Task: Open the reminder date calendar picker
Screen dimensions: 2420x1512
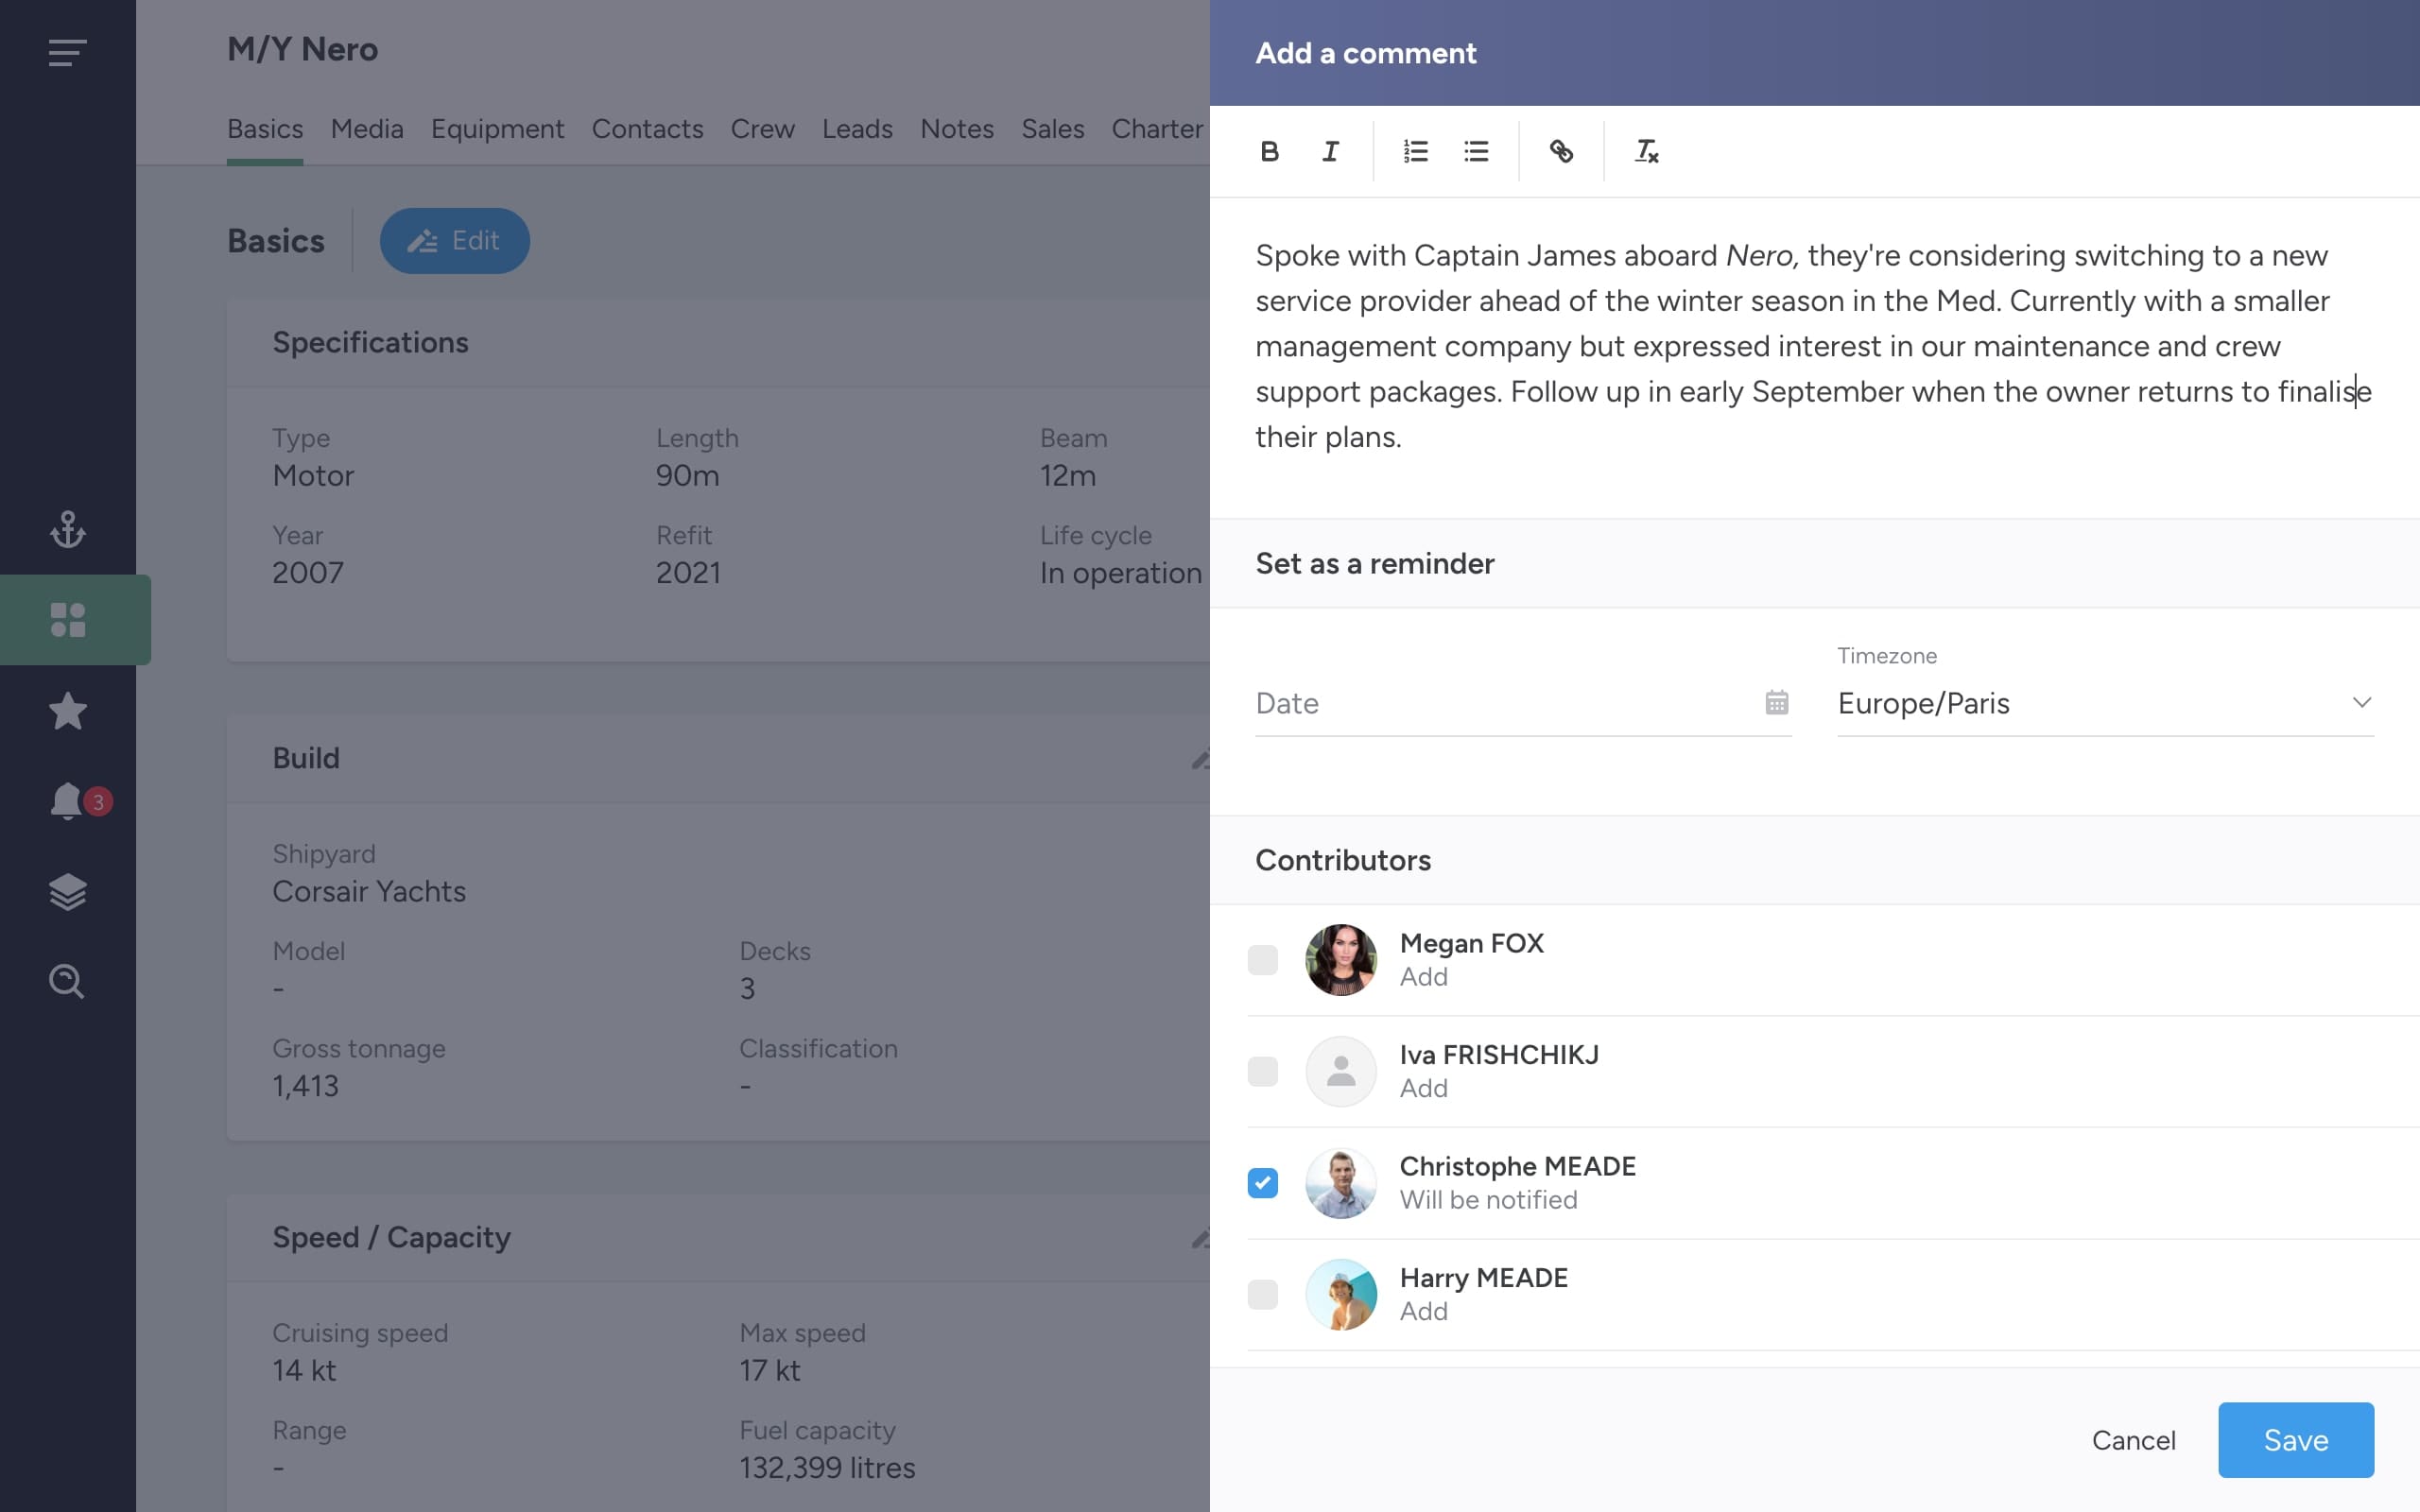Action: click(1776, 703)
